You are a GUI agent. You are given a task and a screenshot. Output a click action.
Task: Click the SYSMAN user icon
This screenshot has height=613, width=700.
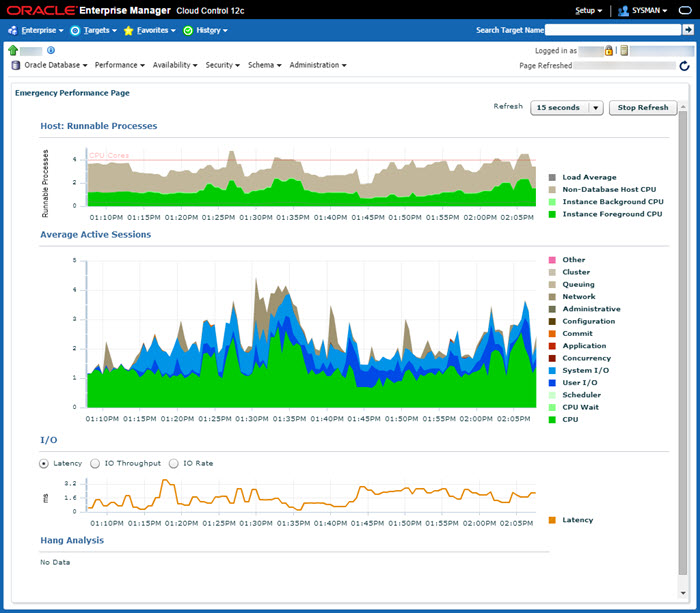pos(623,10)
